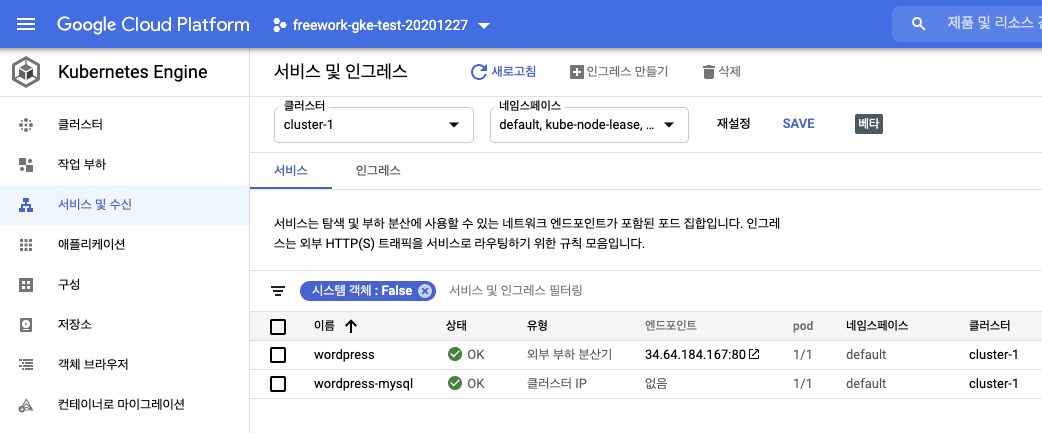Screen dimensions: 1042x433
Task: Open Kubernetes Engine heading
Action: point(133,72)
